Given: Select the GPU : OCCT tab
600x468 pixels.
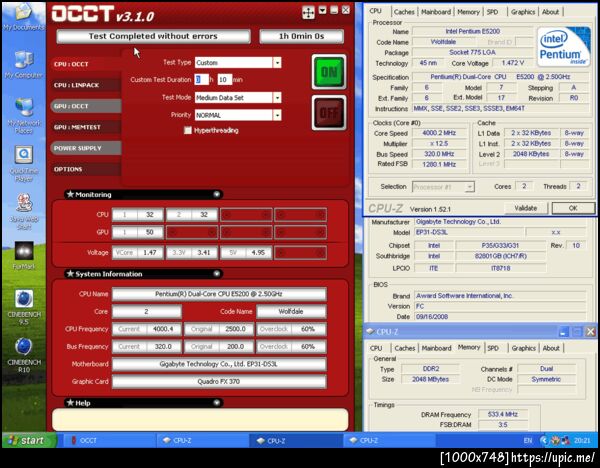Looking at the screenshot, I should coord(86,106).
